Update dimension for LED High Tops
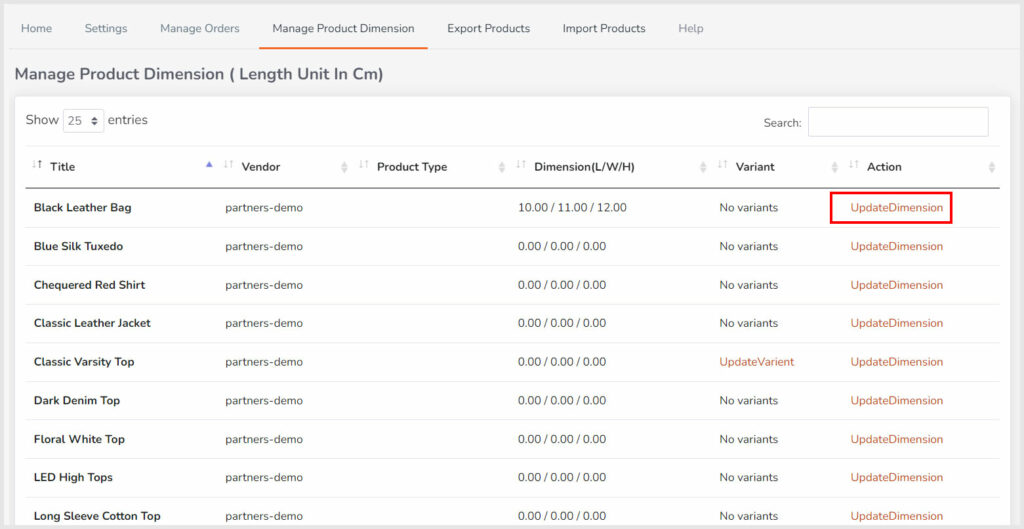The height and width of the screenshot is (529, 1024). tap(896, 478)
